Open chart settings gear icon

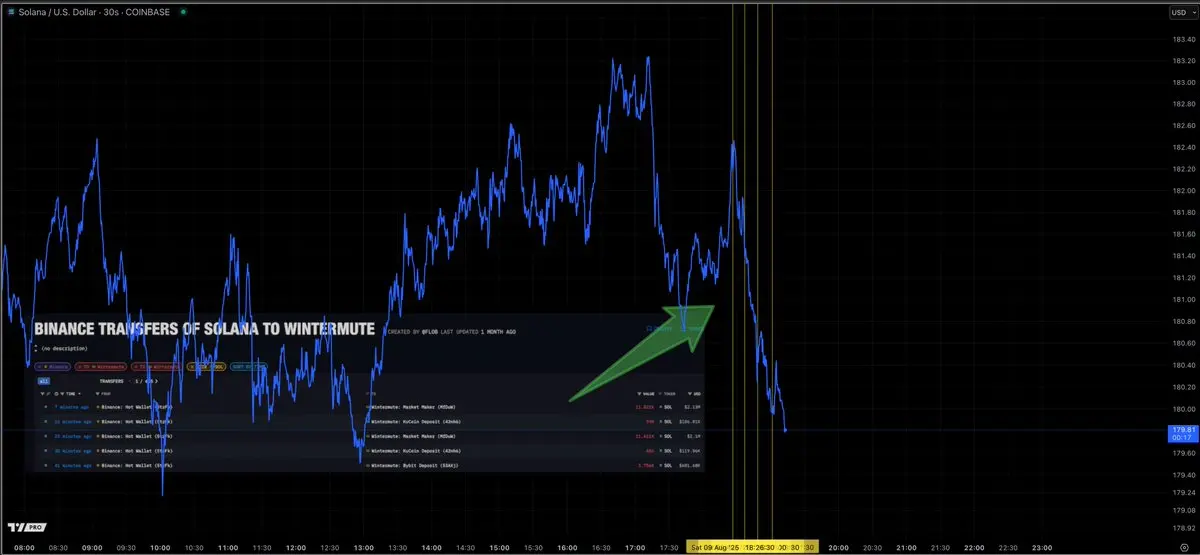[x=1183, y=547]
